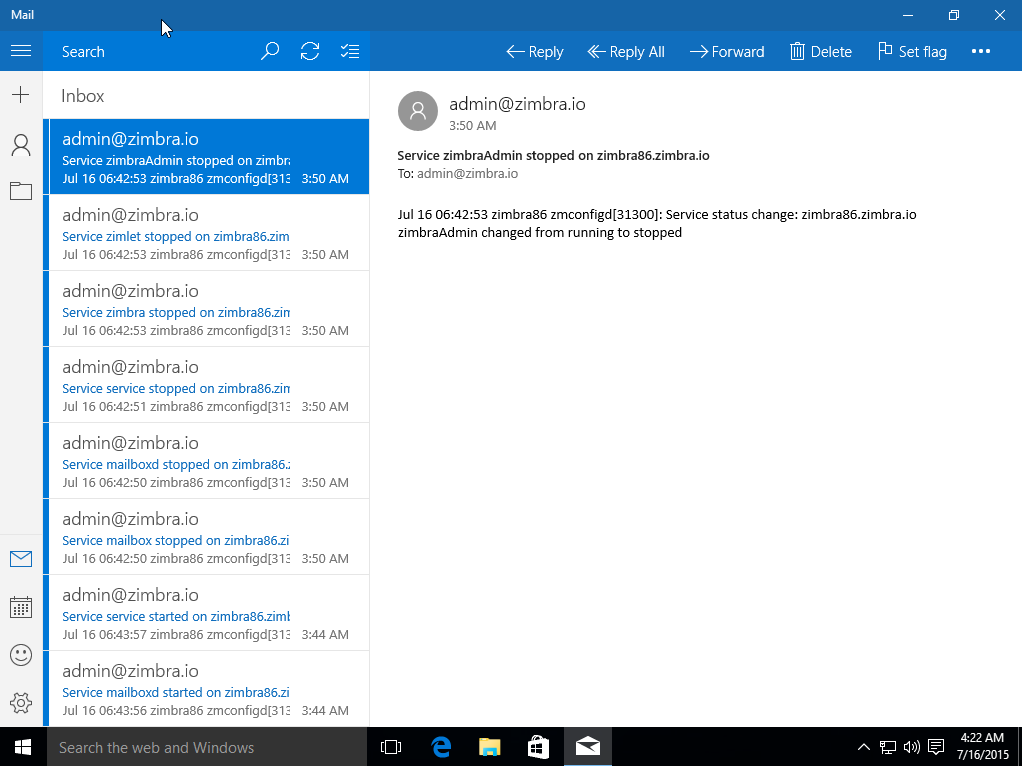Click Reply All button
1022x766 pixels.
click(x=626, y=52)
